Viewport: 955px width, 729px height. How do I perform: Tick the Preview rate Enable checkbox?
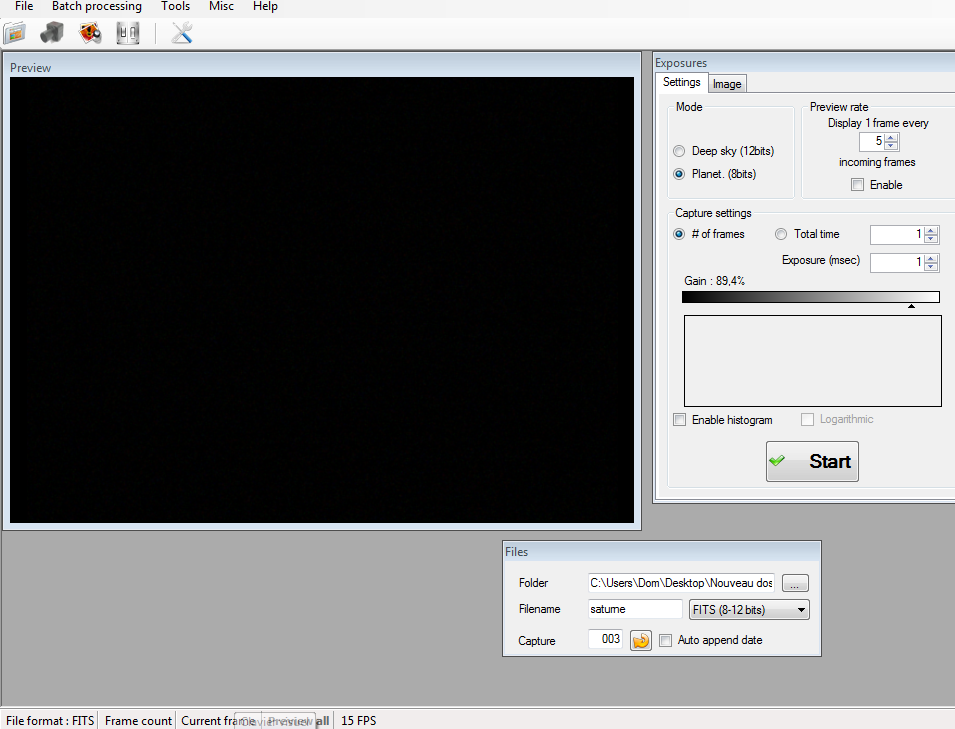point(858,185)
